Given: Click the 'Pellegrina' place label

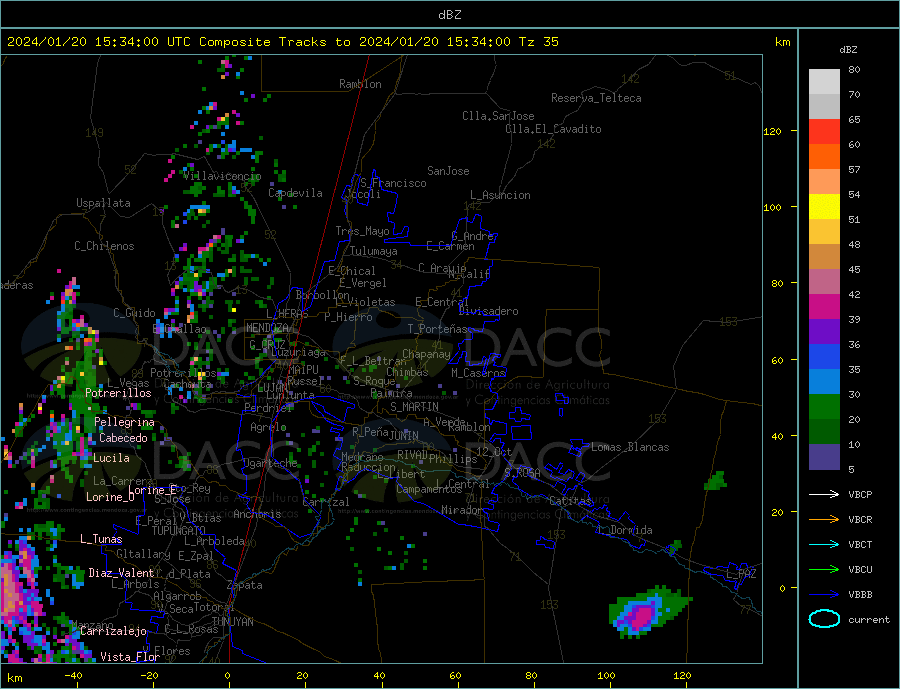Looking at the screenshot, I should (x=125, y=423).
